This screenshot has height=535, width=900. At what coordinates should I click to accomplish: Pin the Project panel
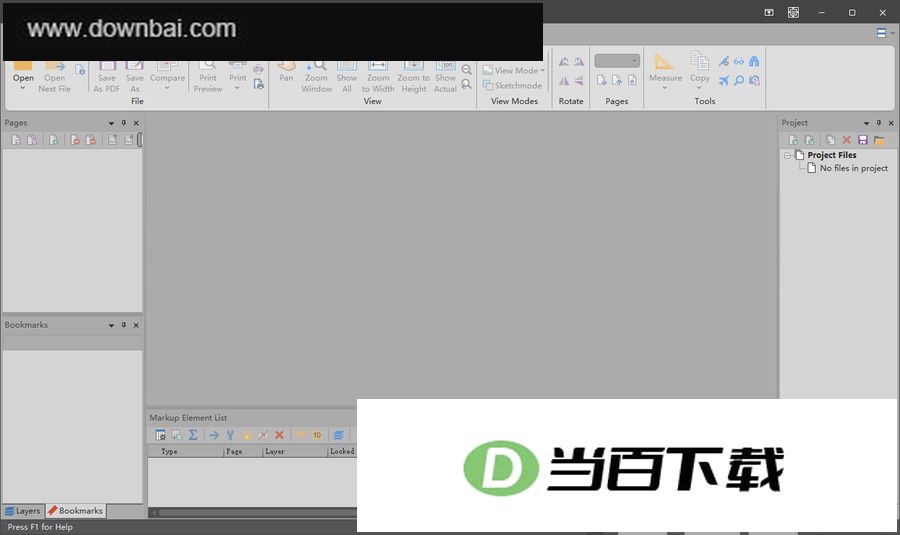tap(878, 123)
